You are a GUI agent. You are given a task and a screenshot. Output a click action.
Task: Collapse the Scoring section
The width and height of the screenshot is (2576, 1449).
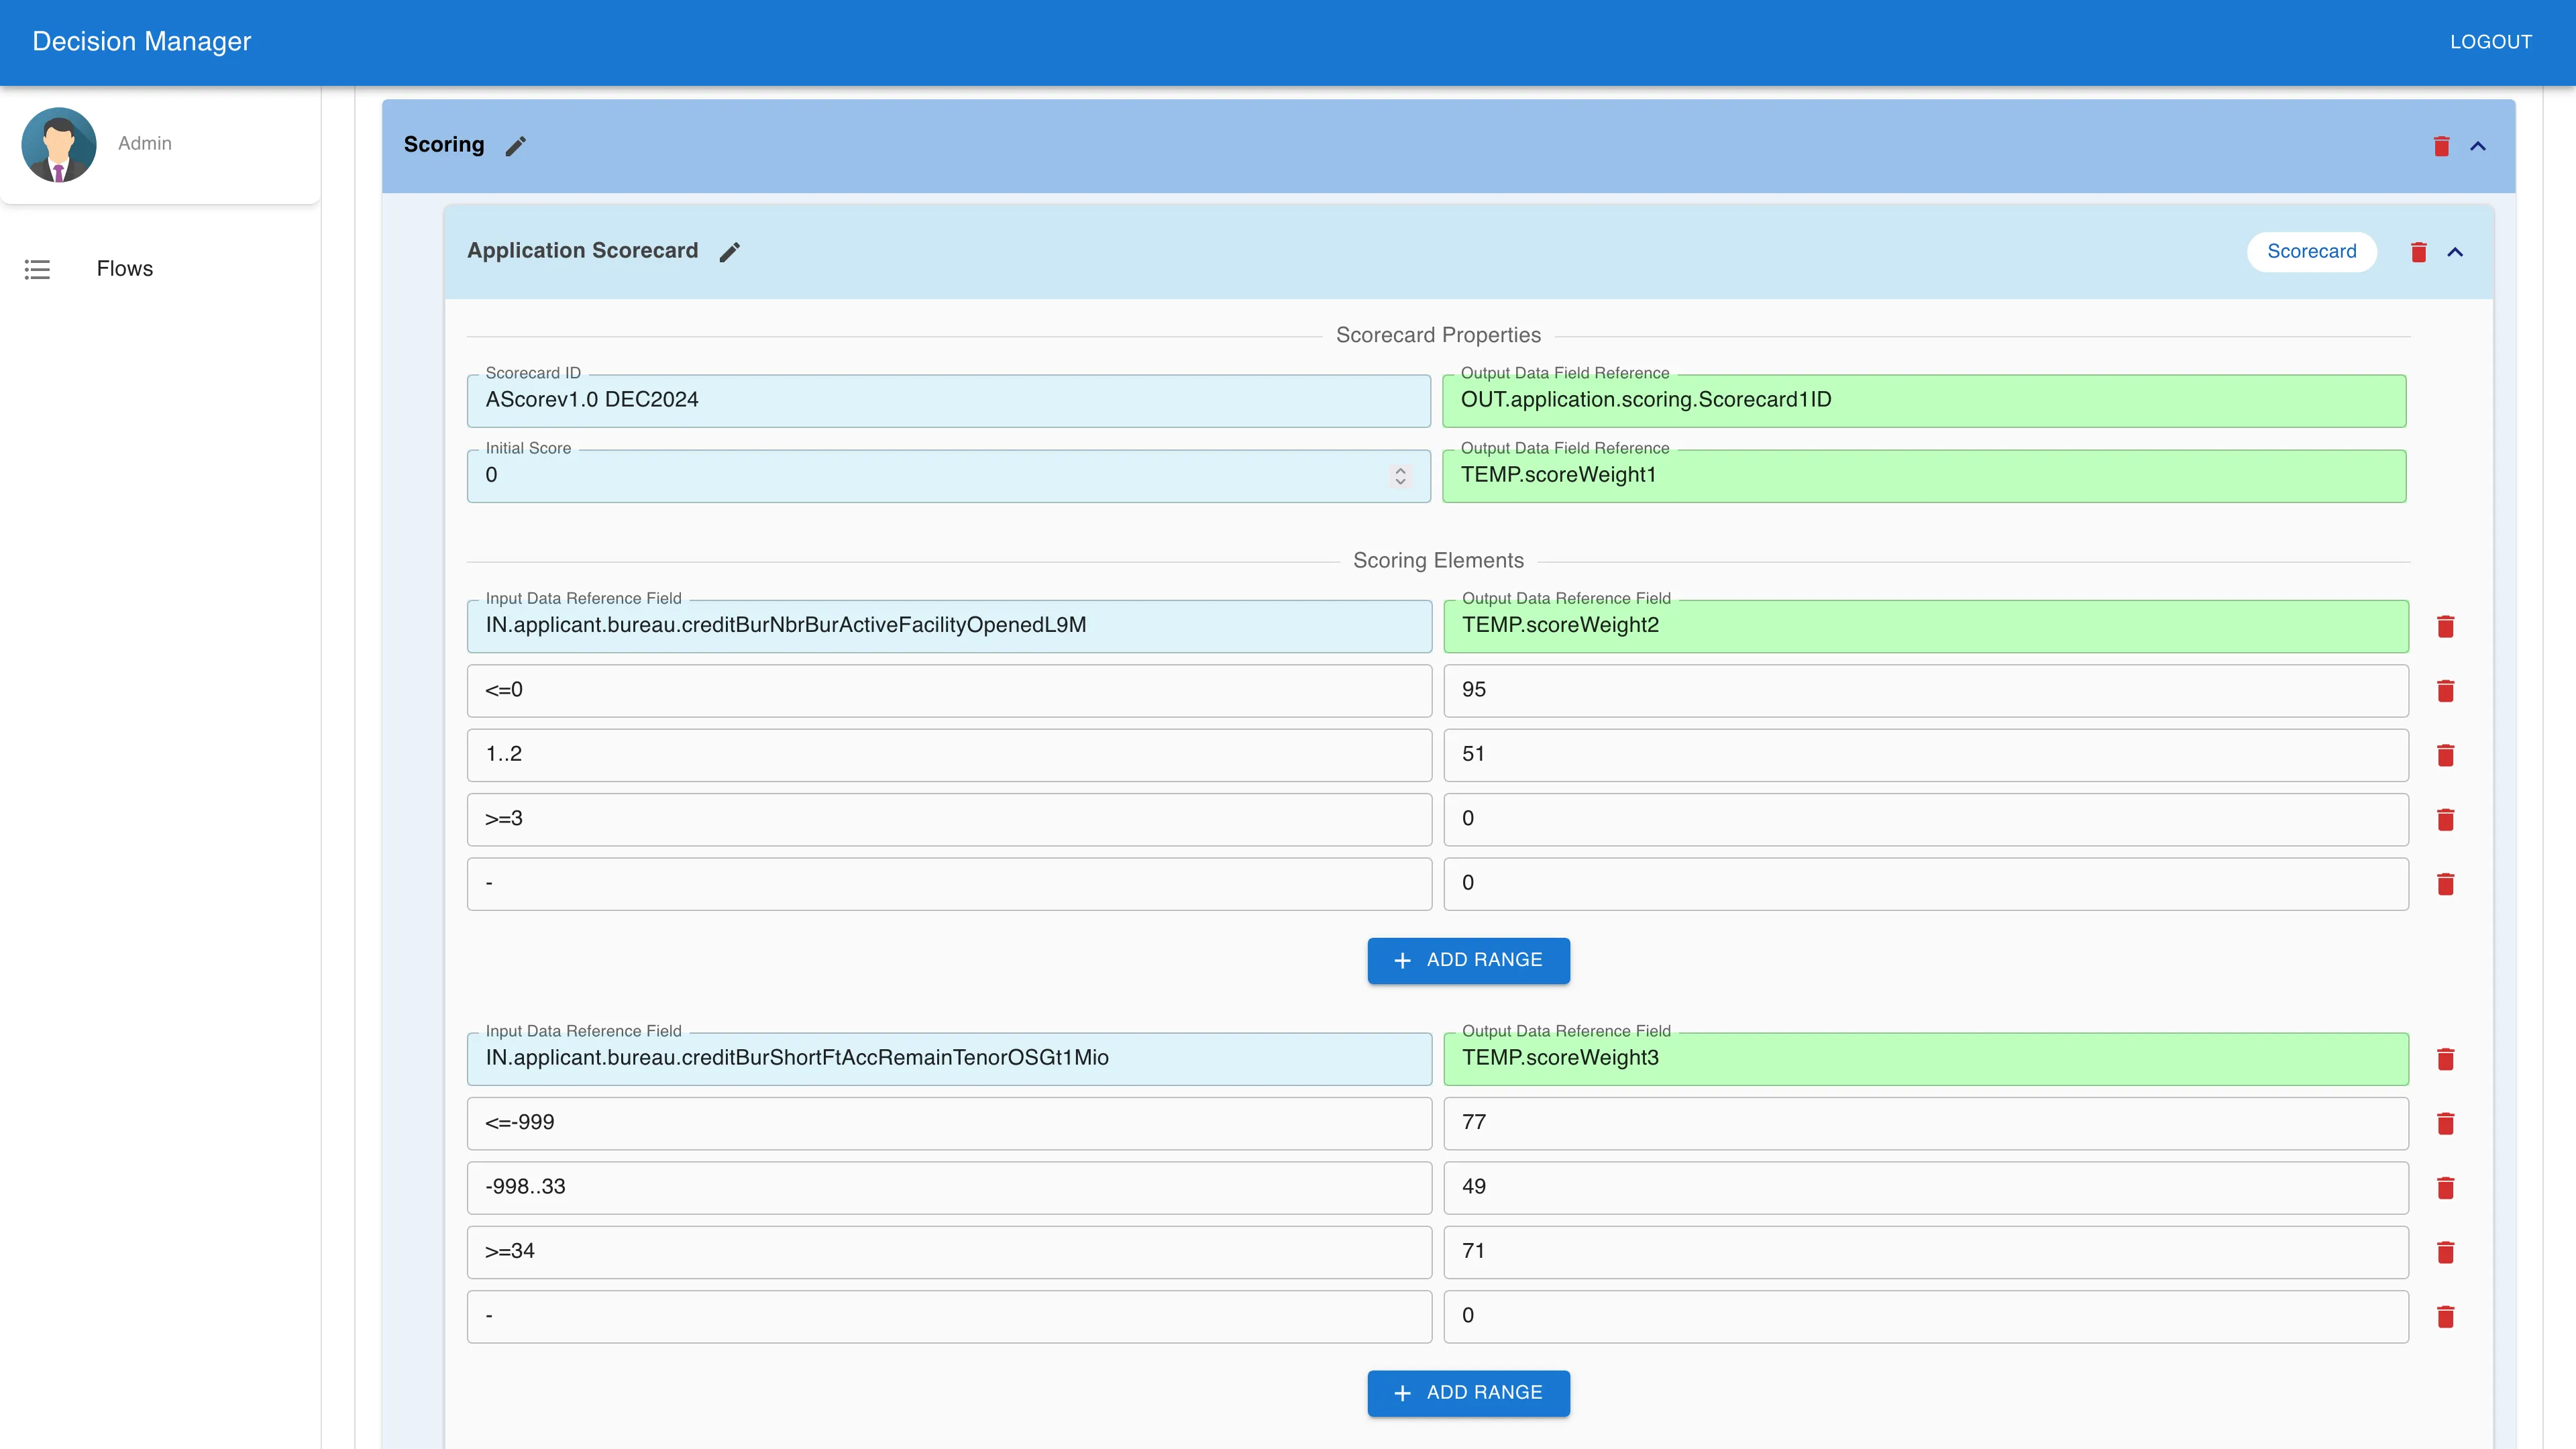click(2479, 146)
